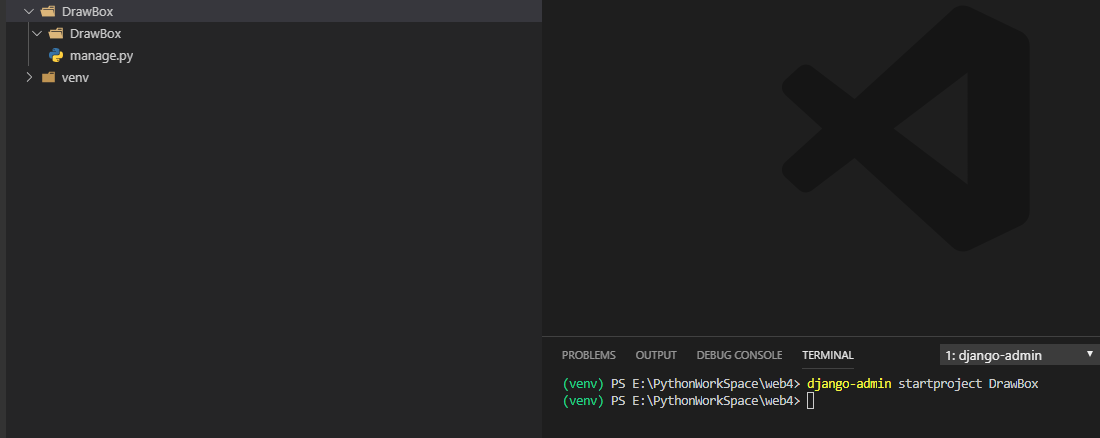This screenshot has width=1100, height=438.
Task: Click 'startproject DrawBox' text in terminal
Action: 968,383
